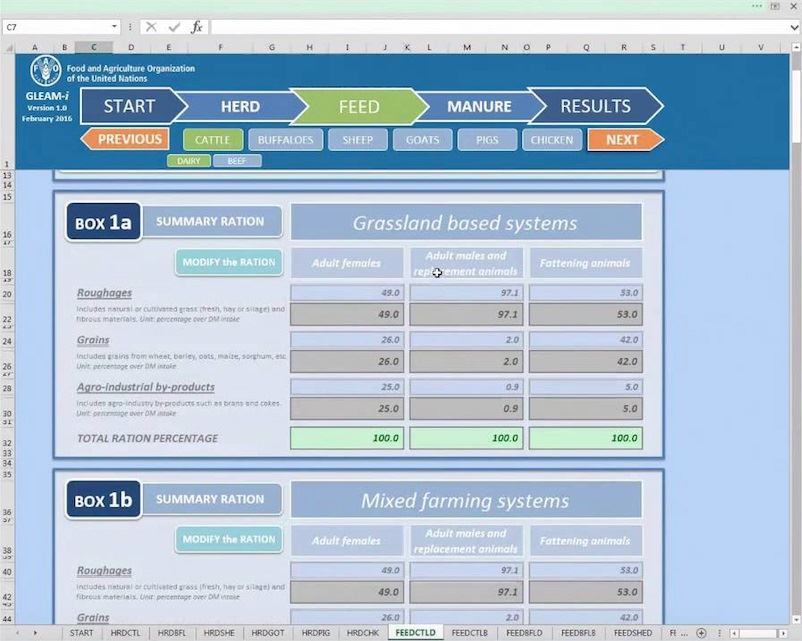Viewport: 802px width, 641px height.
Task: Click the sheet tab scroll-right arrow
Action: point(37,633)
